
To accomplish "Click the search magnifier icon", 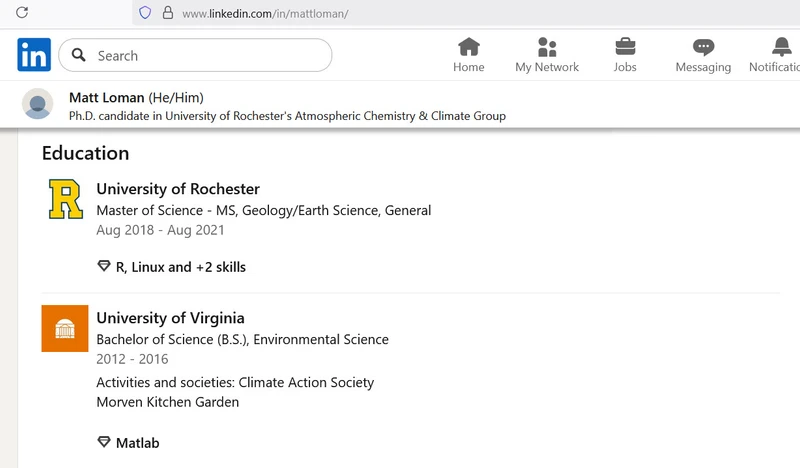I will coord(79,55).
